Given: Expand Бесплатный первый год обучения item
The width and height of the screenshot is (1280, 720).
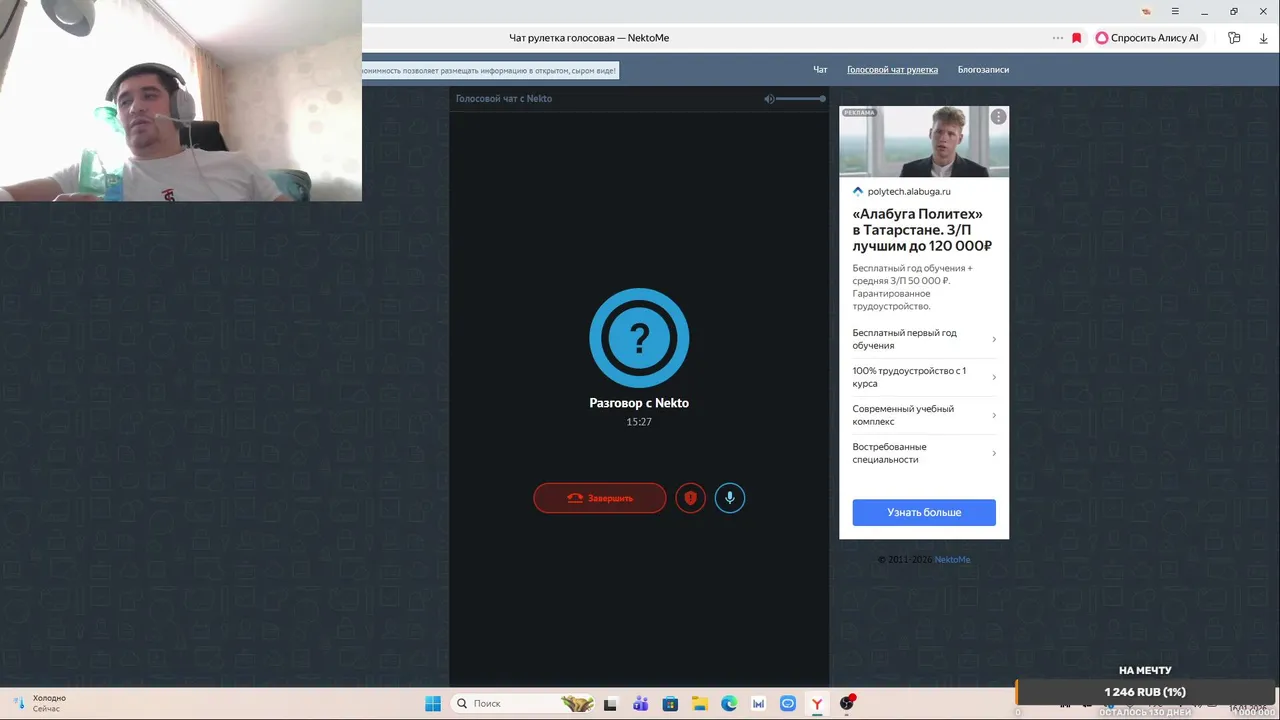Looking at the screenshot, I should point(924,339).
